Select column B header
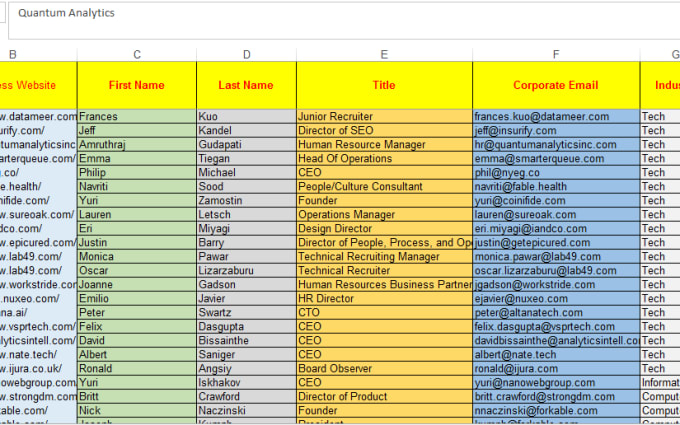The height and width of the screenshot is (425, 680). coord(38,55)
